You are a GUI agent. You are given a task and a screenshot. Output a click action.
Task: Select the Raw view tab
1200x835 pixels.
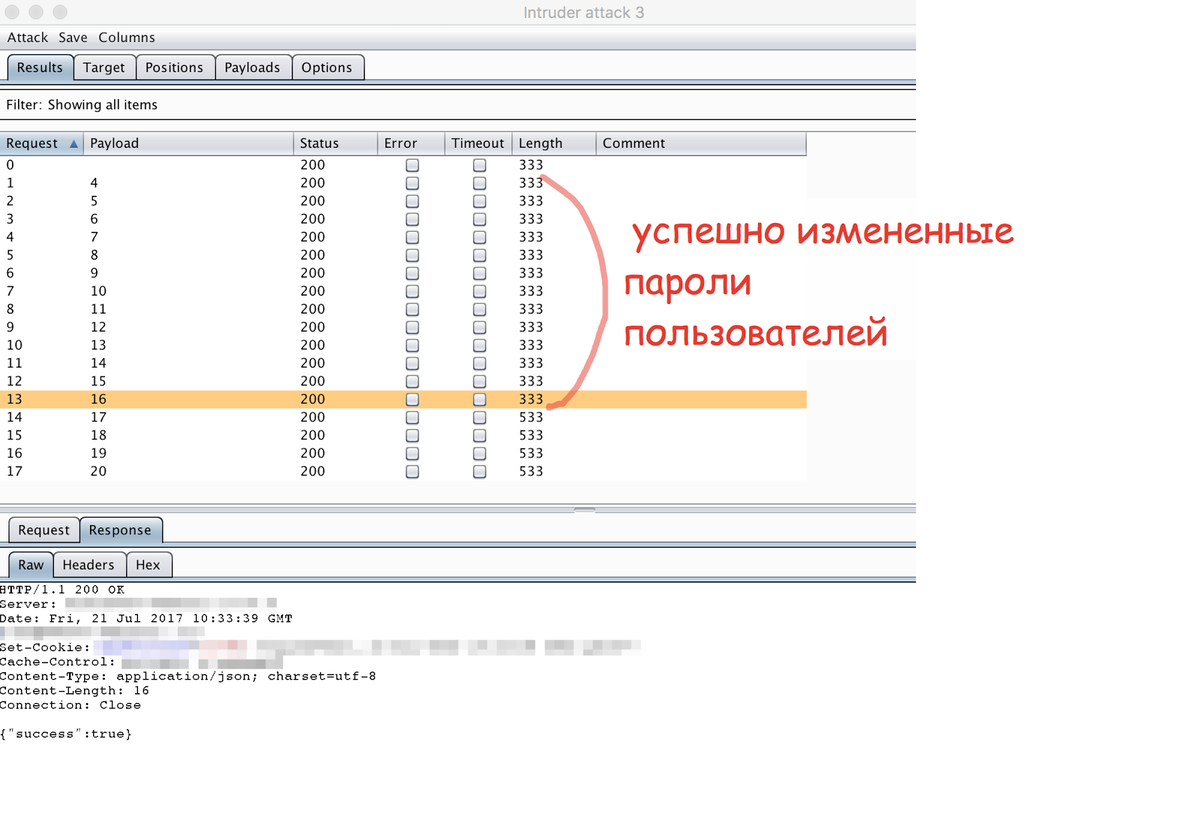31,565
